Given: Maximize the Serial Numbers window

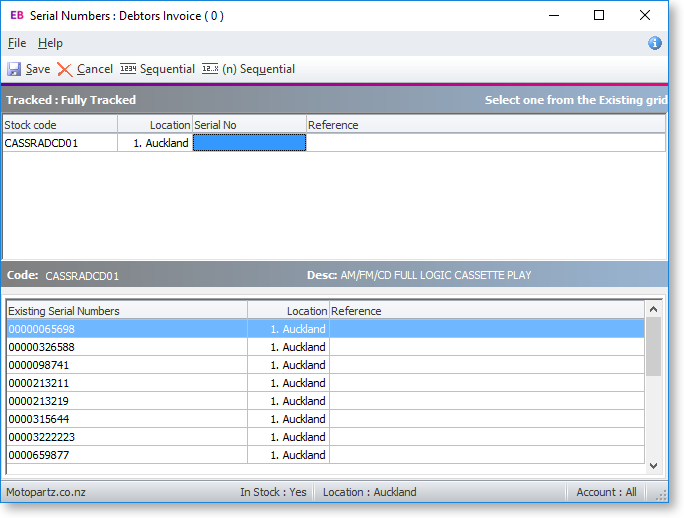Looking at the screenshot, I should 599,15.
